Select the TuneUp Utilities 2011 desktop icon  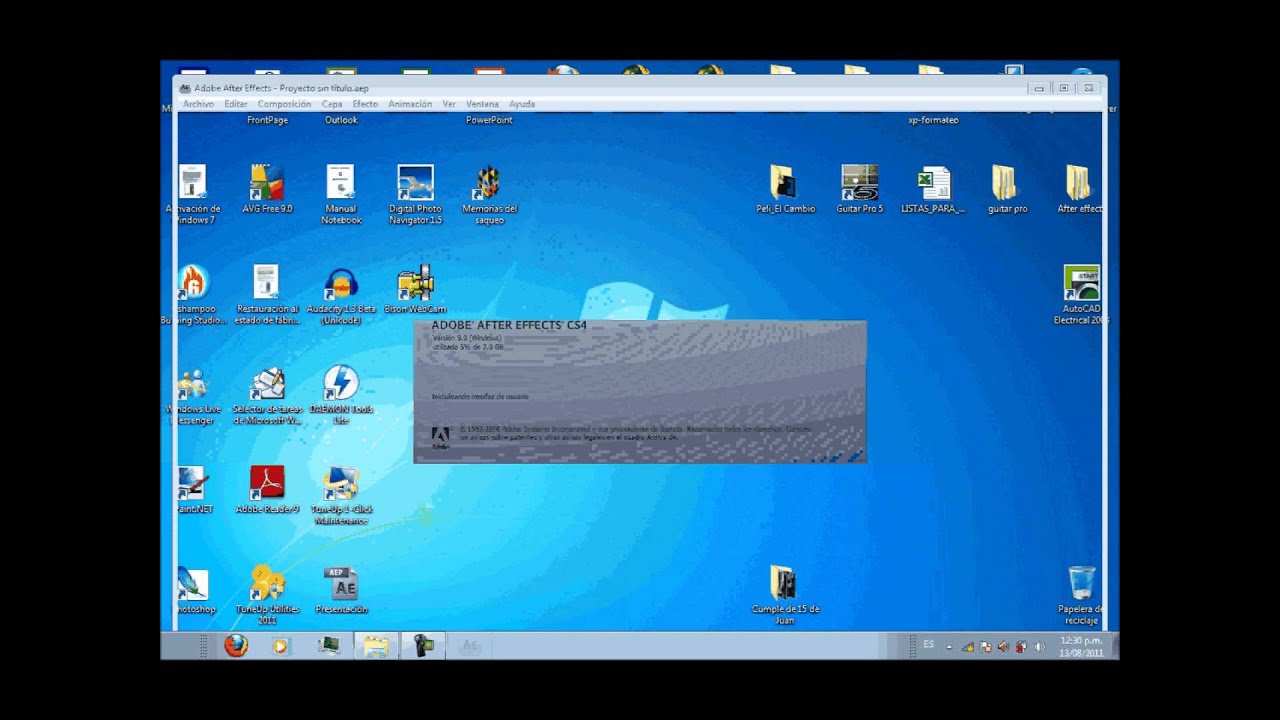pos(267,595)
